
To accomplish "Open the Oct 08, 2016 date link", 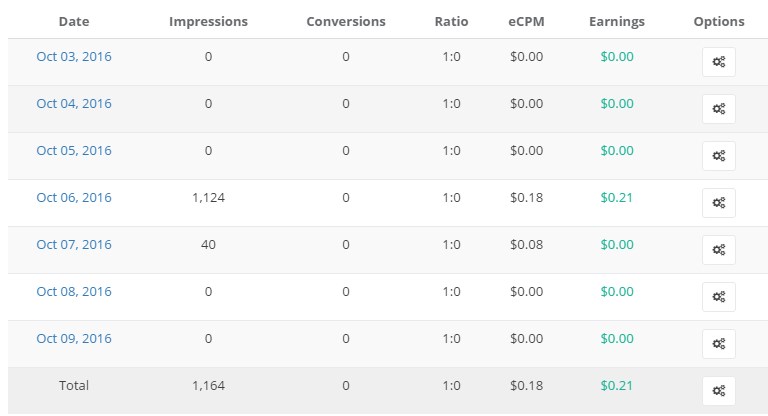I will pos(74,292).
